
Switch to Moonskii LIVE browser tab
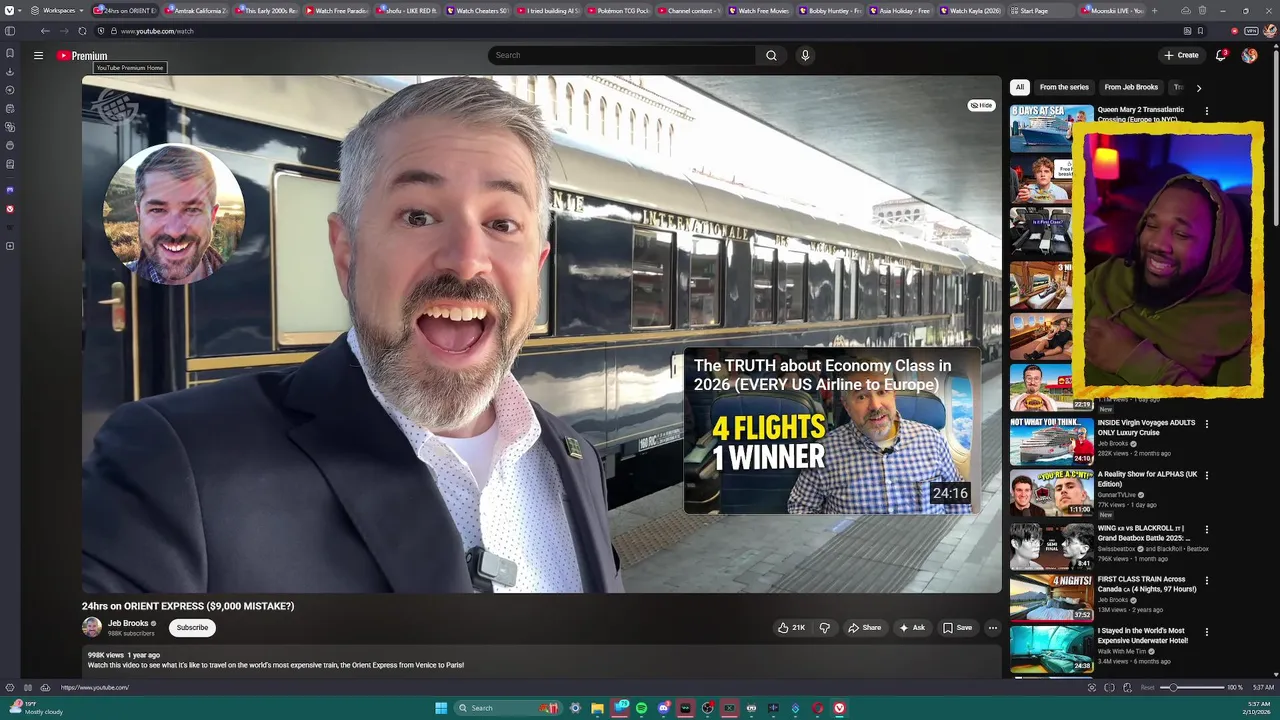pos(1110,10)
